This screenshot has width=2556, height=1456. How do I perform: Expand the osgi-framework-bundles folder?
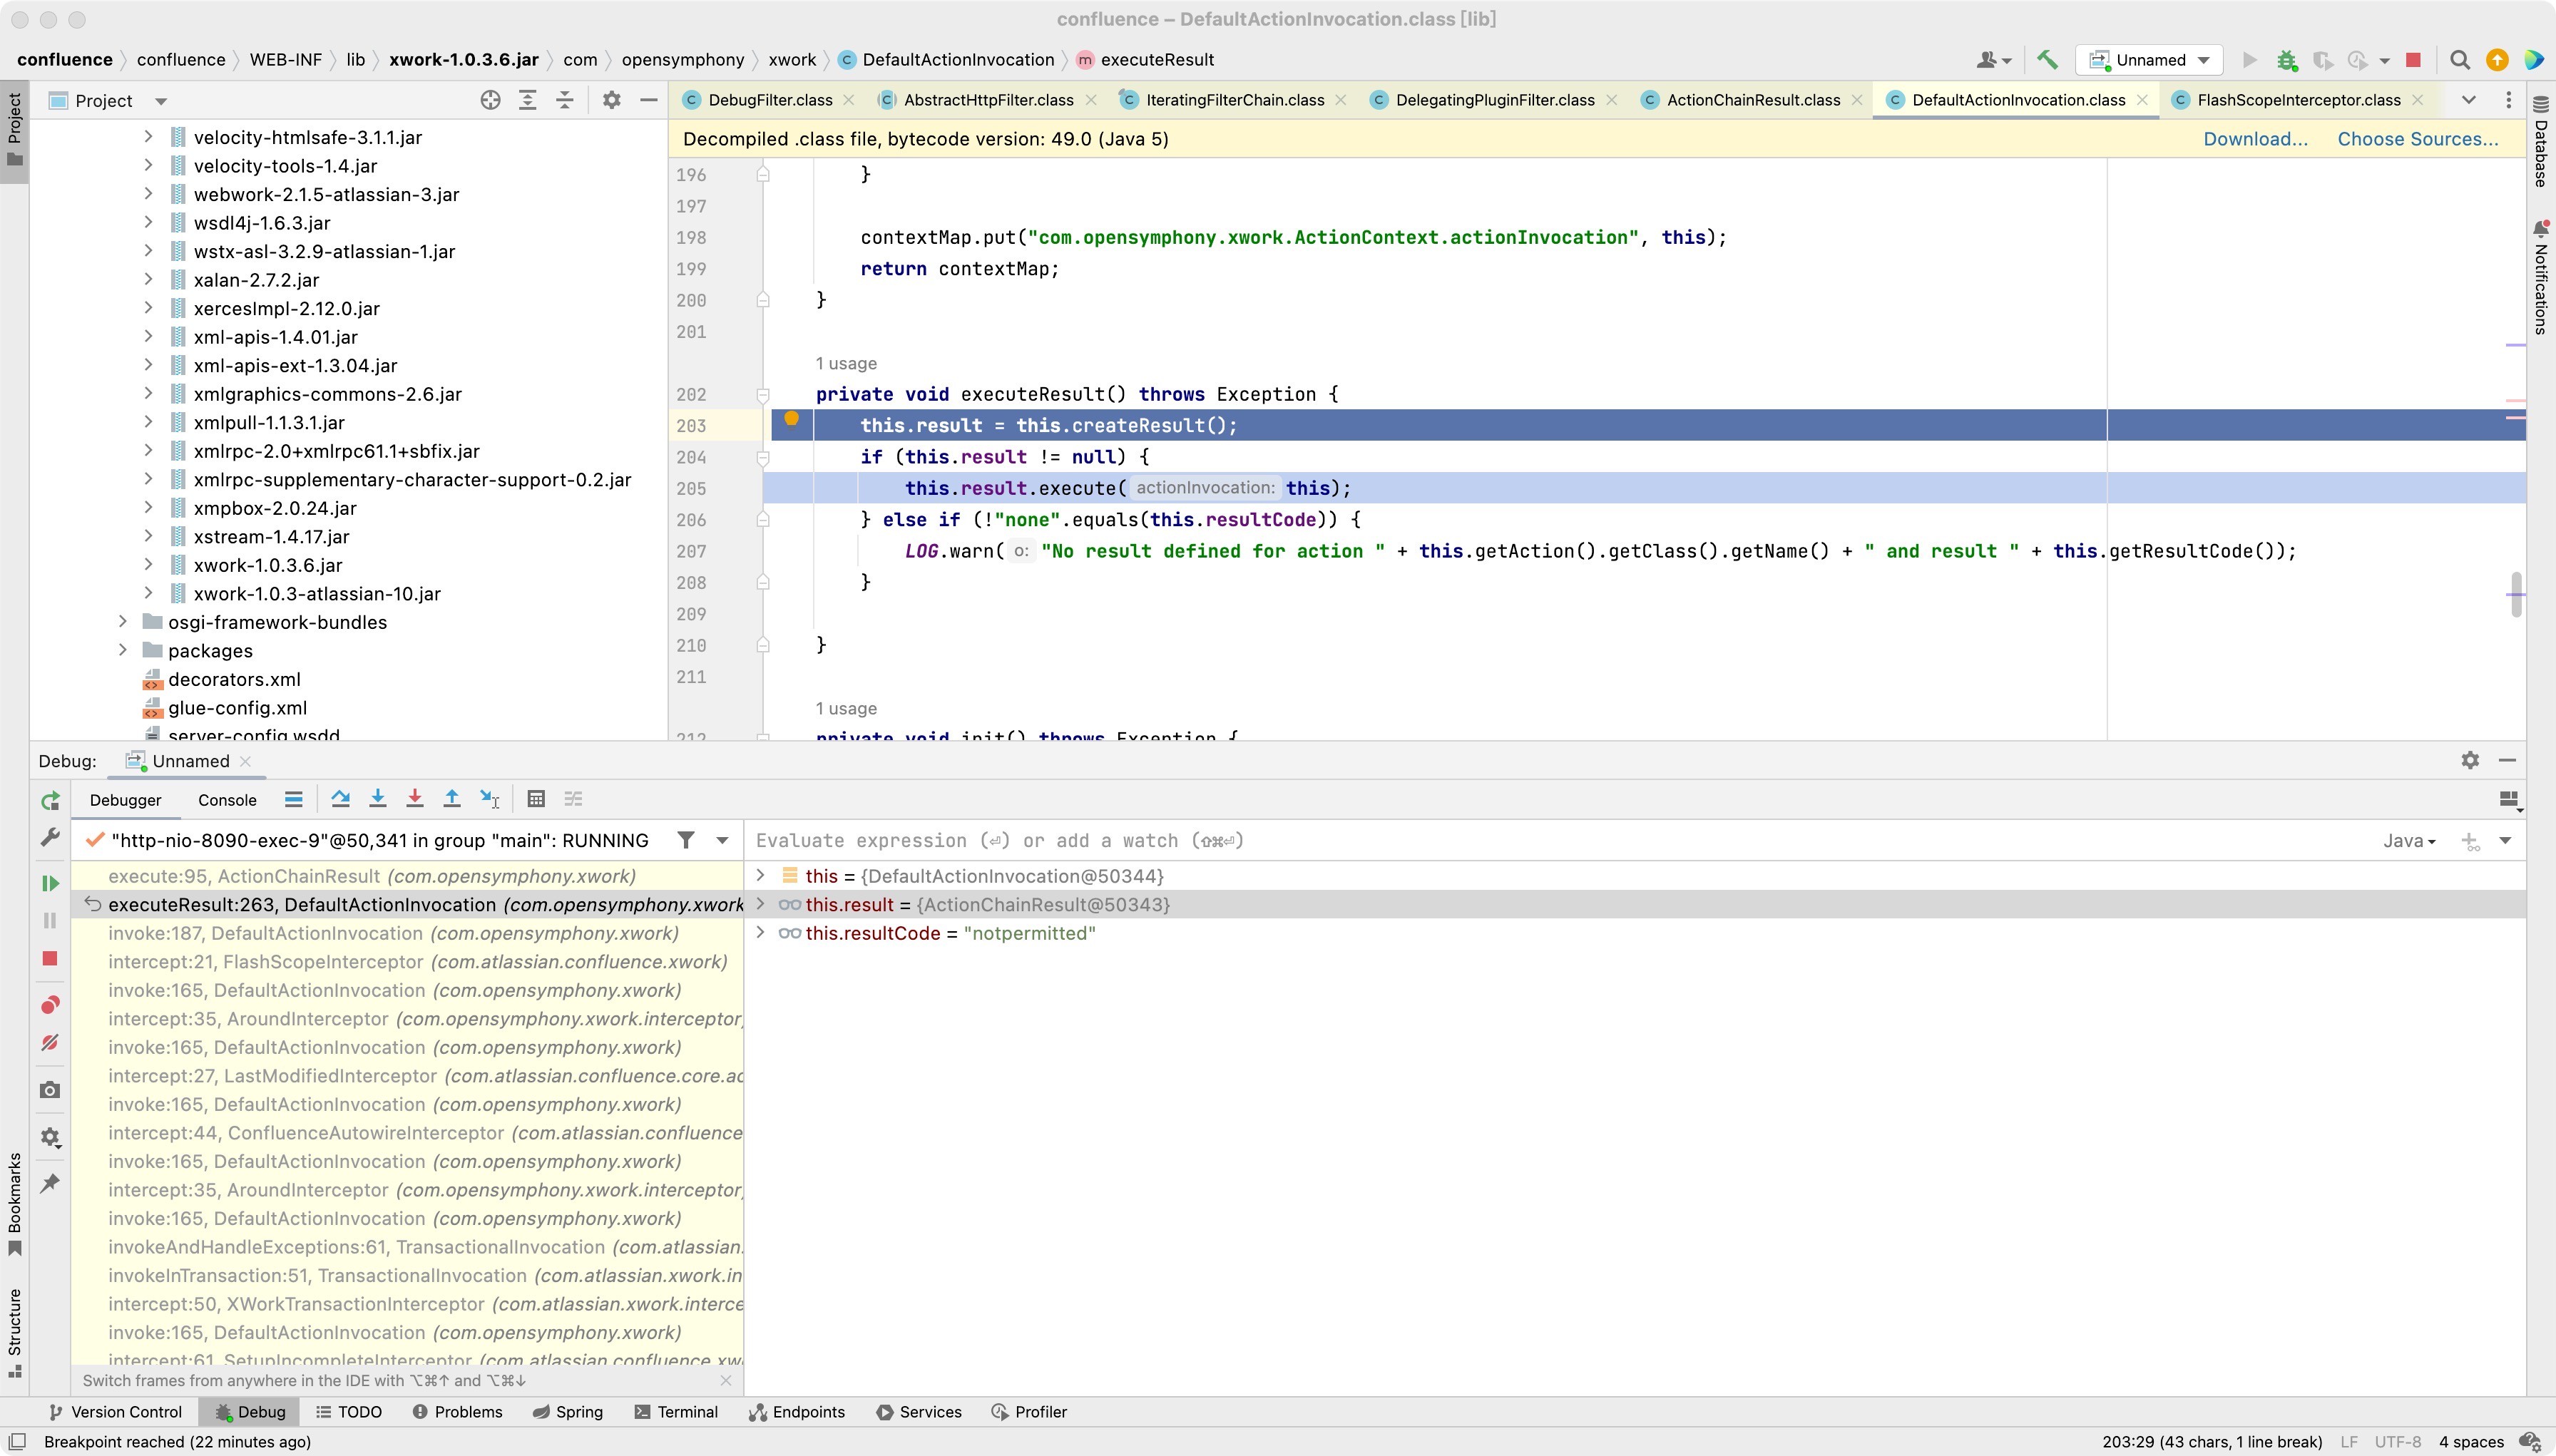[x=123, y=622]
